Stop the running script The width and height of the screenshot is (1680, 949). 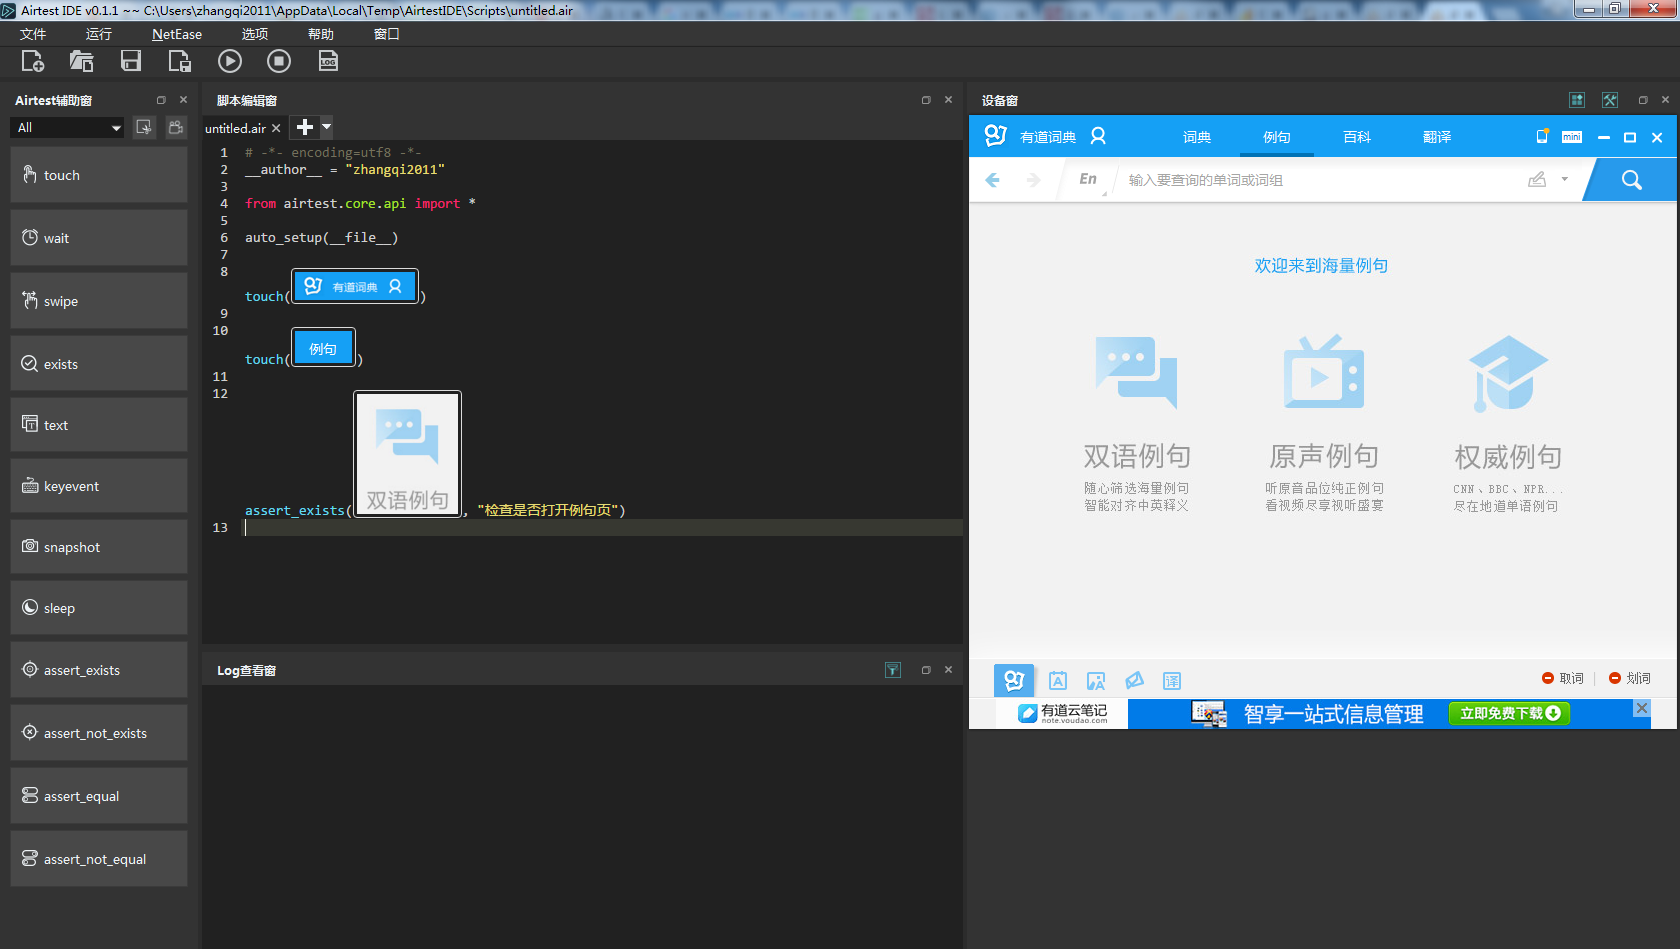click(279, 61)
